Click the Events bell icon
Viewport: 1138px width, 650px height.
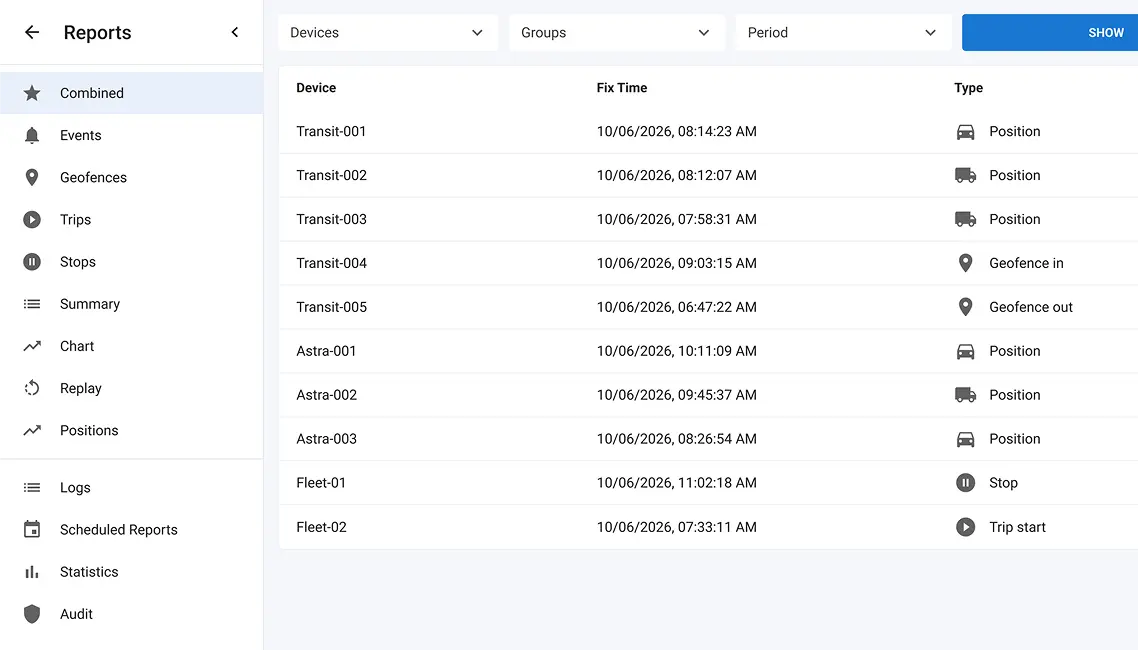coord(32,136)
